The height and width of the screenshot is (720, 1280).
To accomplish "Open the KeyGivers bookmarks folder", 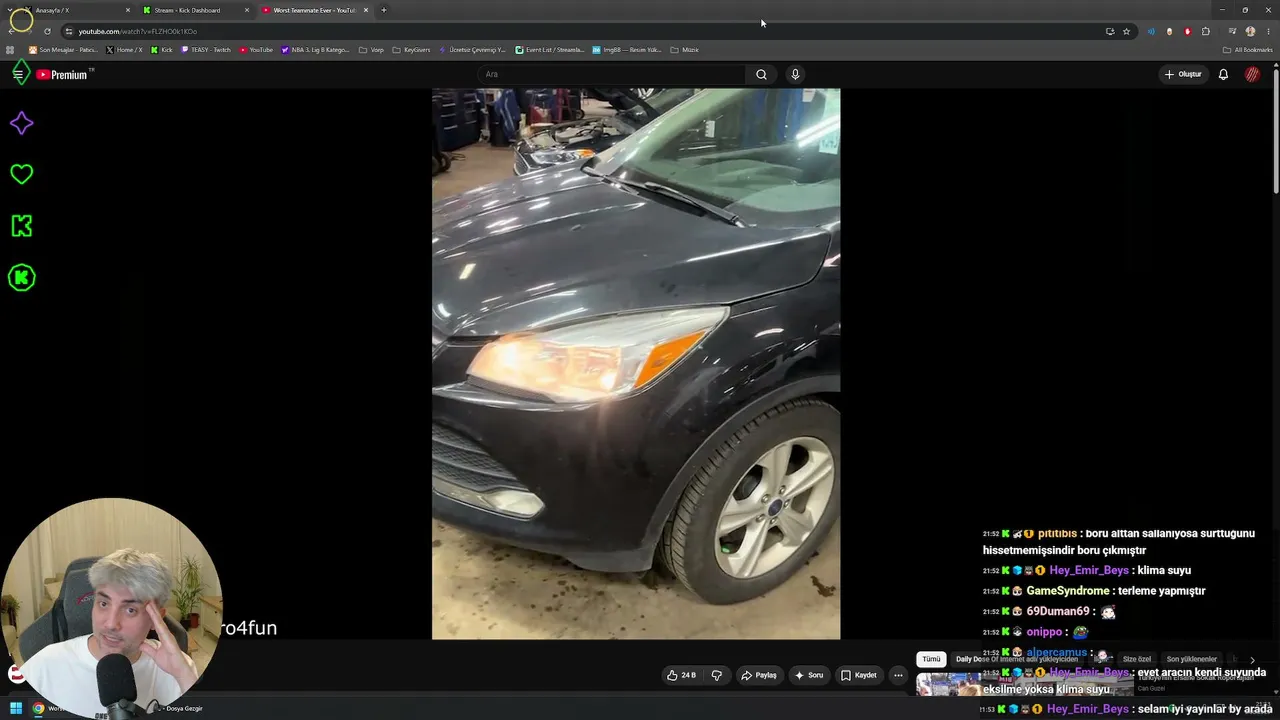I will click(x=411, y=49).
